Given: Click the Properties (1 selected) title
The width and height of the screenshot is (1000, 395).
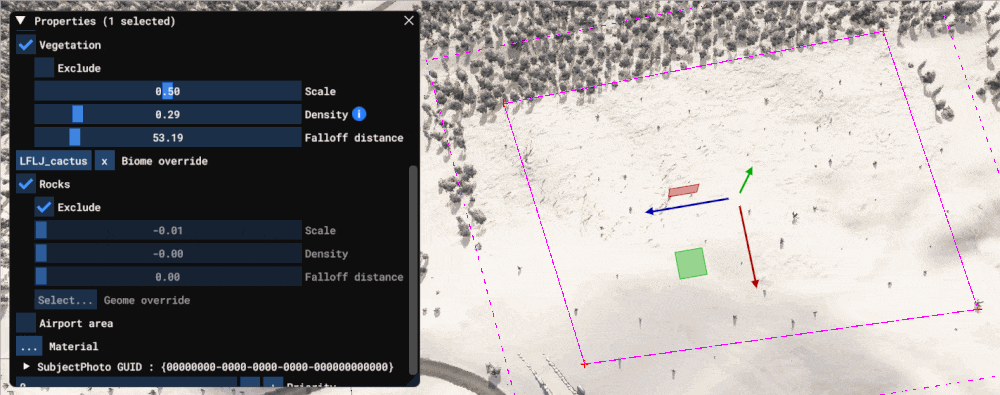Looking at the screenshot, I should click(105, 21).
